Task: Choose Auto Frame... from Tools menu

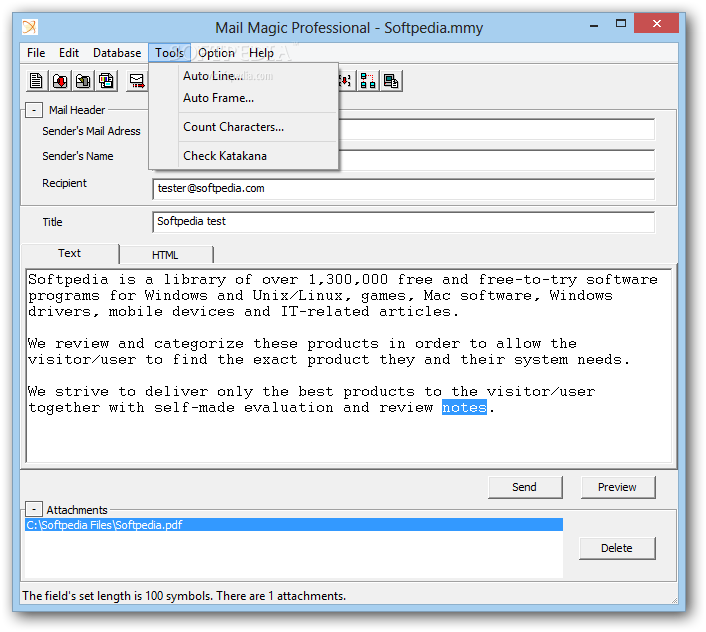Action: pyautogui.click(x=244, y=98)
